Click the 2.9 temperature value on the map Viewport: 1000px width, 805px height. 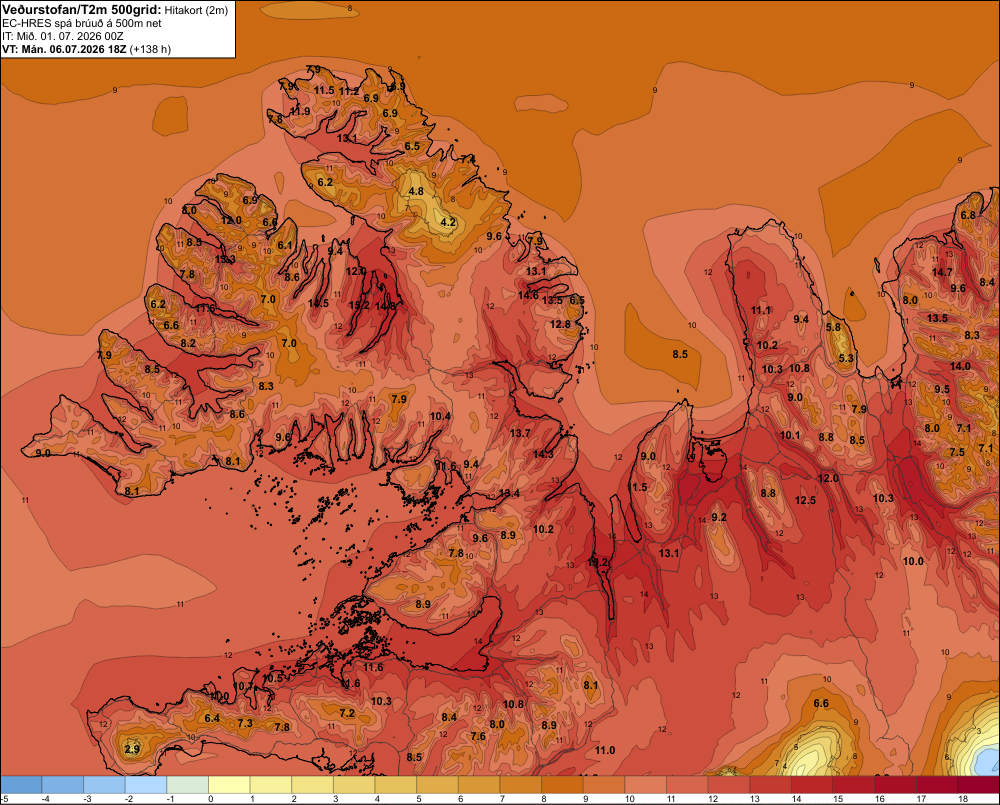coord(132,749)
